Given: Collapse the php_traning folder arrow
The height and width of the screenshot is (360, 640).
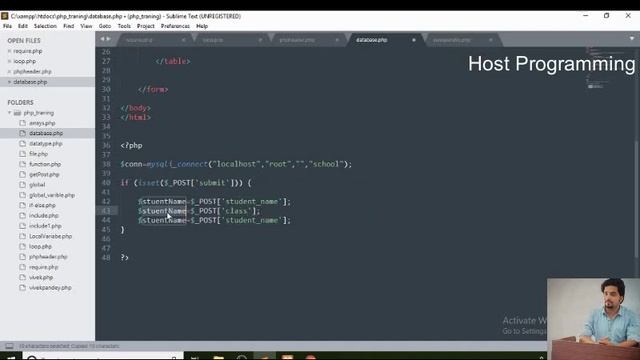Looking at the screenshot, I should pos(9,113).
